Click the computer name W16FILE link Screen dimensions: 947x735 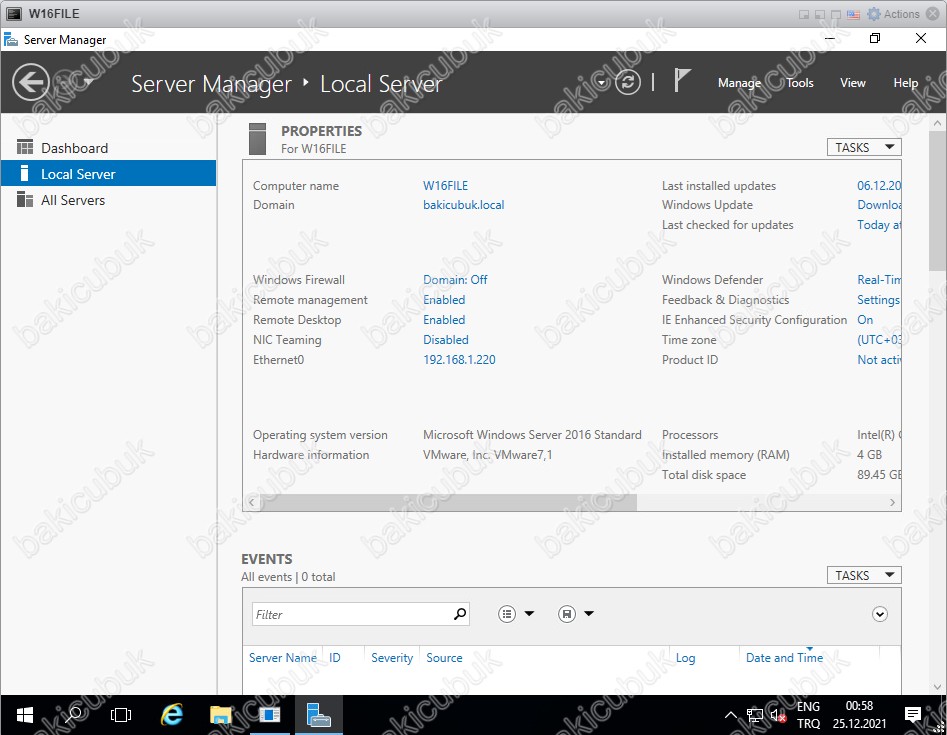pos(445,185)
